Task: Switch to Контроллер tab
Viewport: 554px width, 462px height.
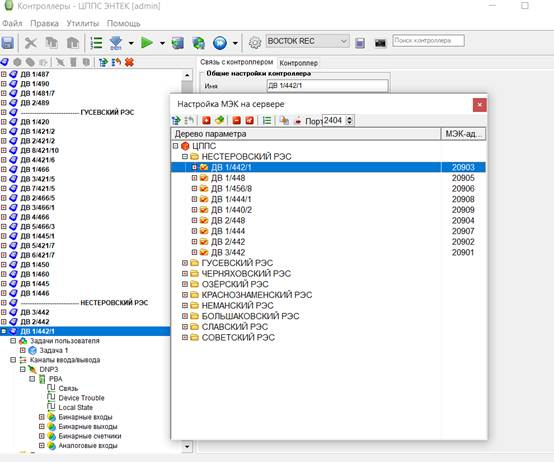Action: [x=299, y=63]
